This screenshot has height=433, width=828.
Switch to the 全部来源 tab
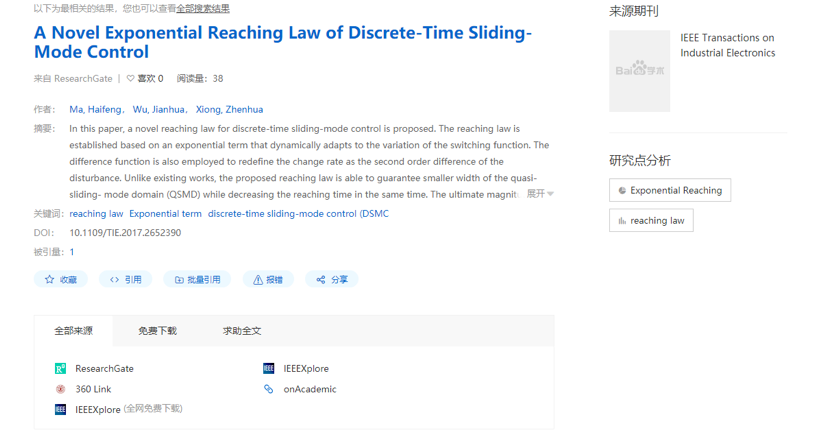tap(73, 331)
